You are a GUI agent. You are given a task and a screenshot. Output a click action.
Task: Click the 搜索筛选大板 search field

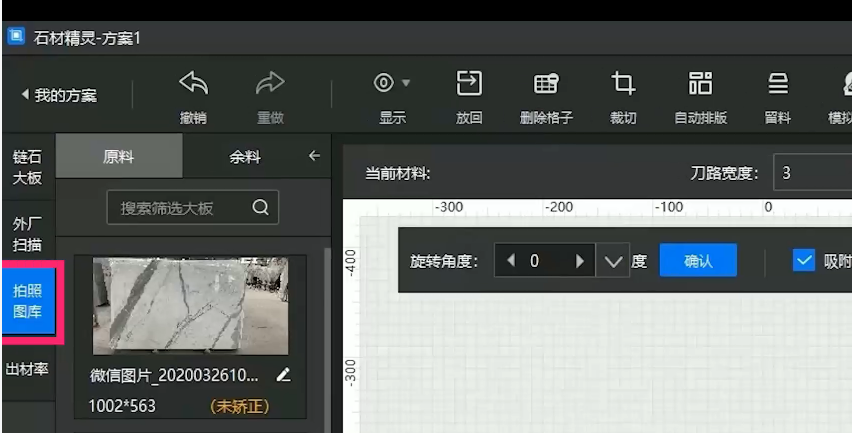tap(180, 208)
